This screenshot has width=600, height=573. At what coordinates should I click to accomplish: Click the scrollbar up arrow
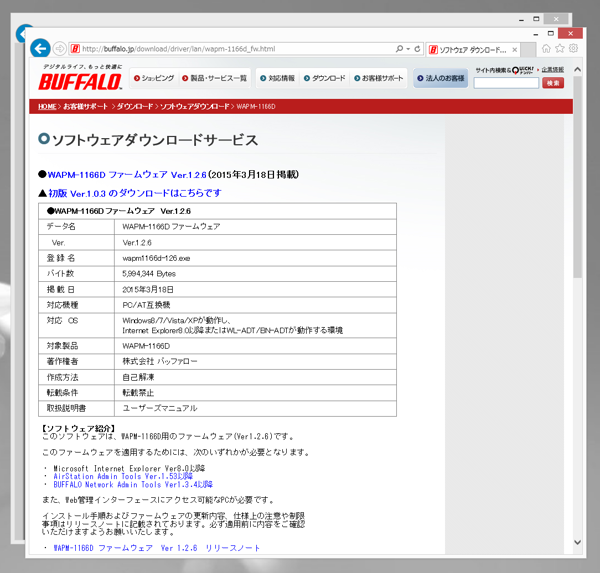click(577, 70)
